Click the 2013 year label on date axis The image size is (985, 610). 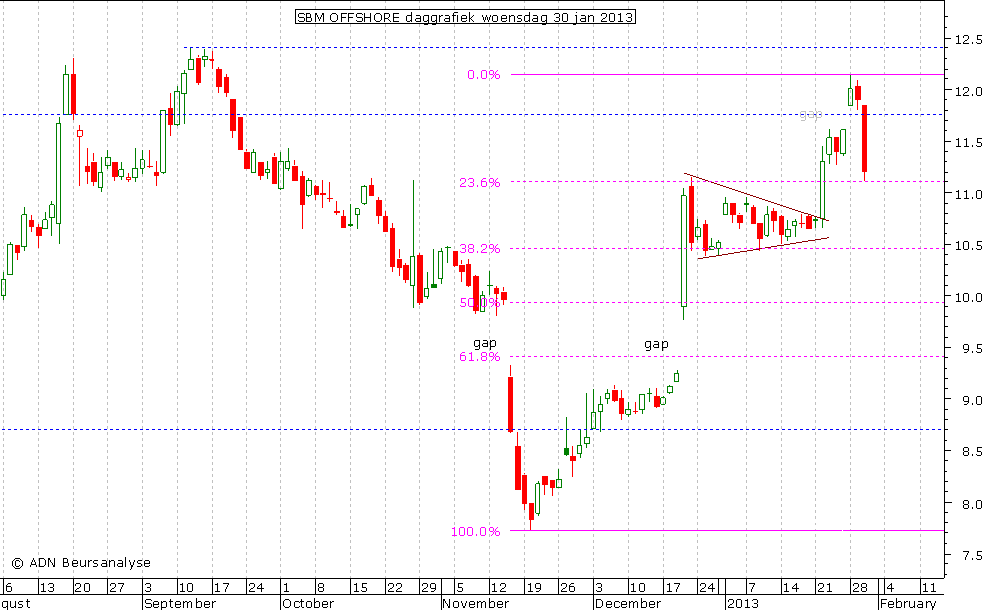click(x=743, y=604)
